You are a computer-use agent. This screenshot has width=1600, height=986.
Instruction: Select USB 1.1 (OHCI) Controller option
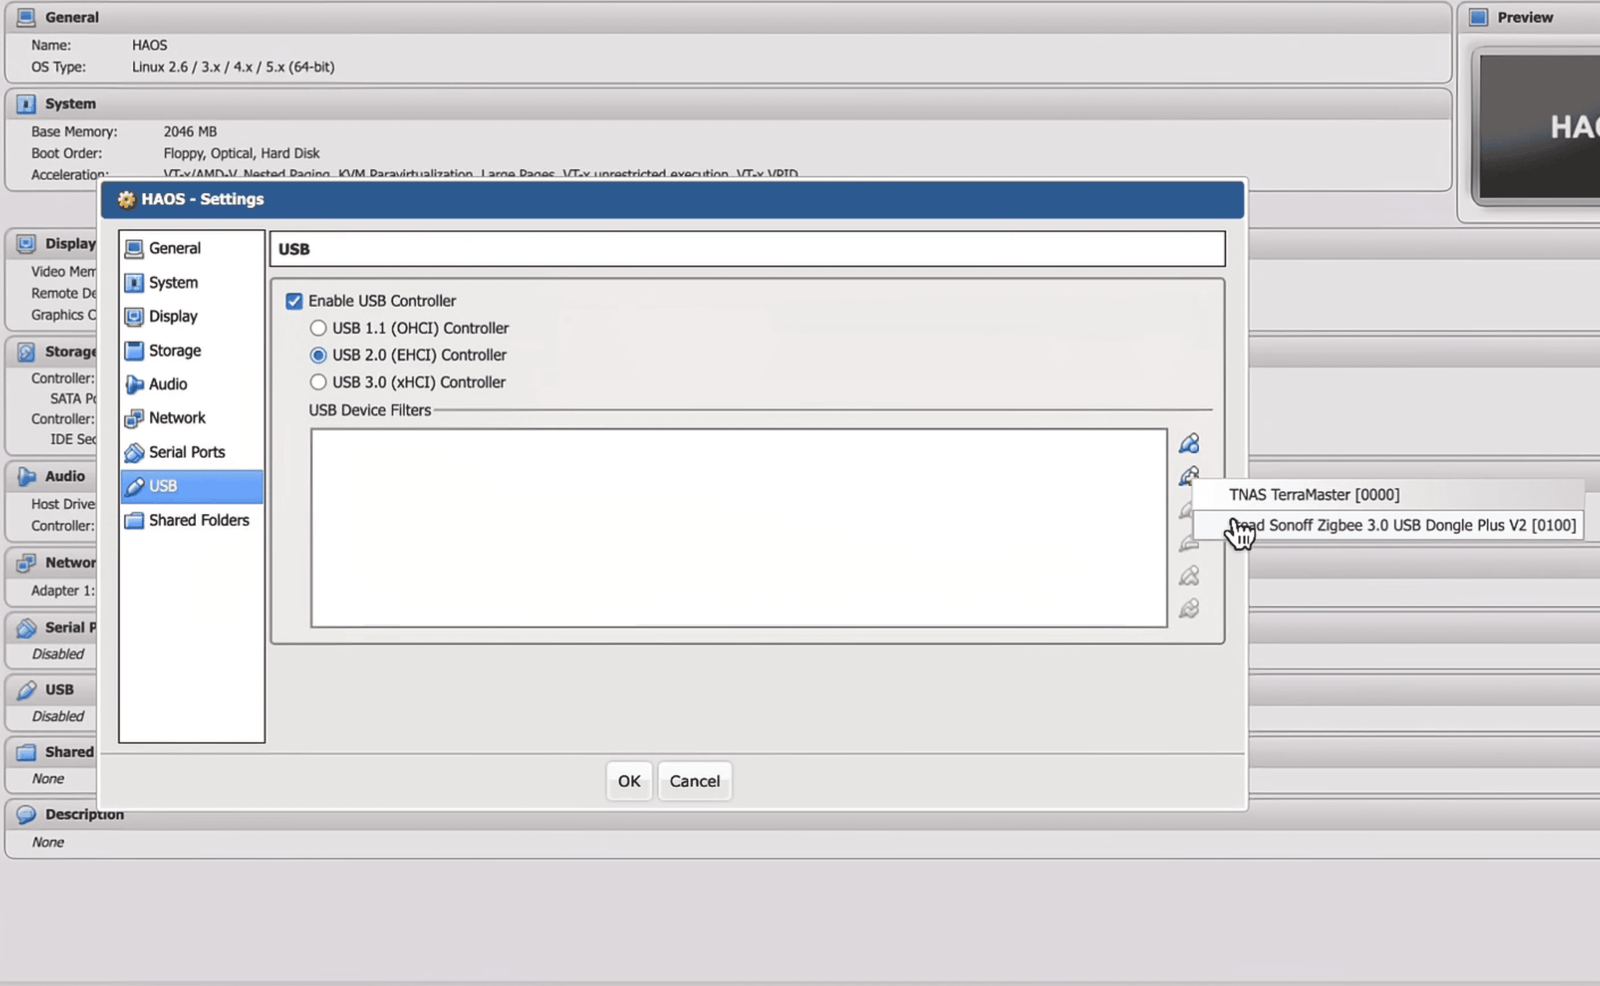tap(318, 328)
